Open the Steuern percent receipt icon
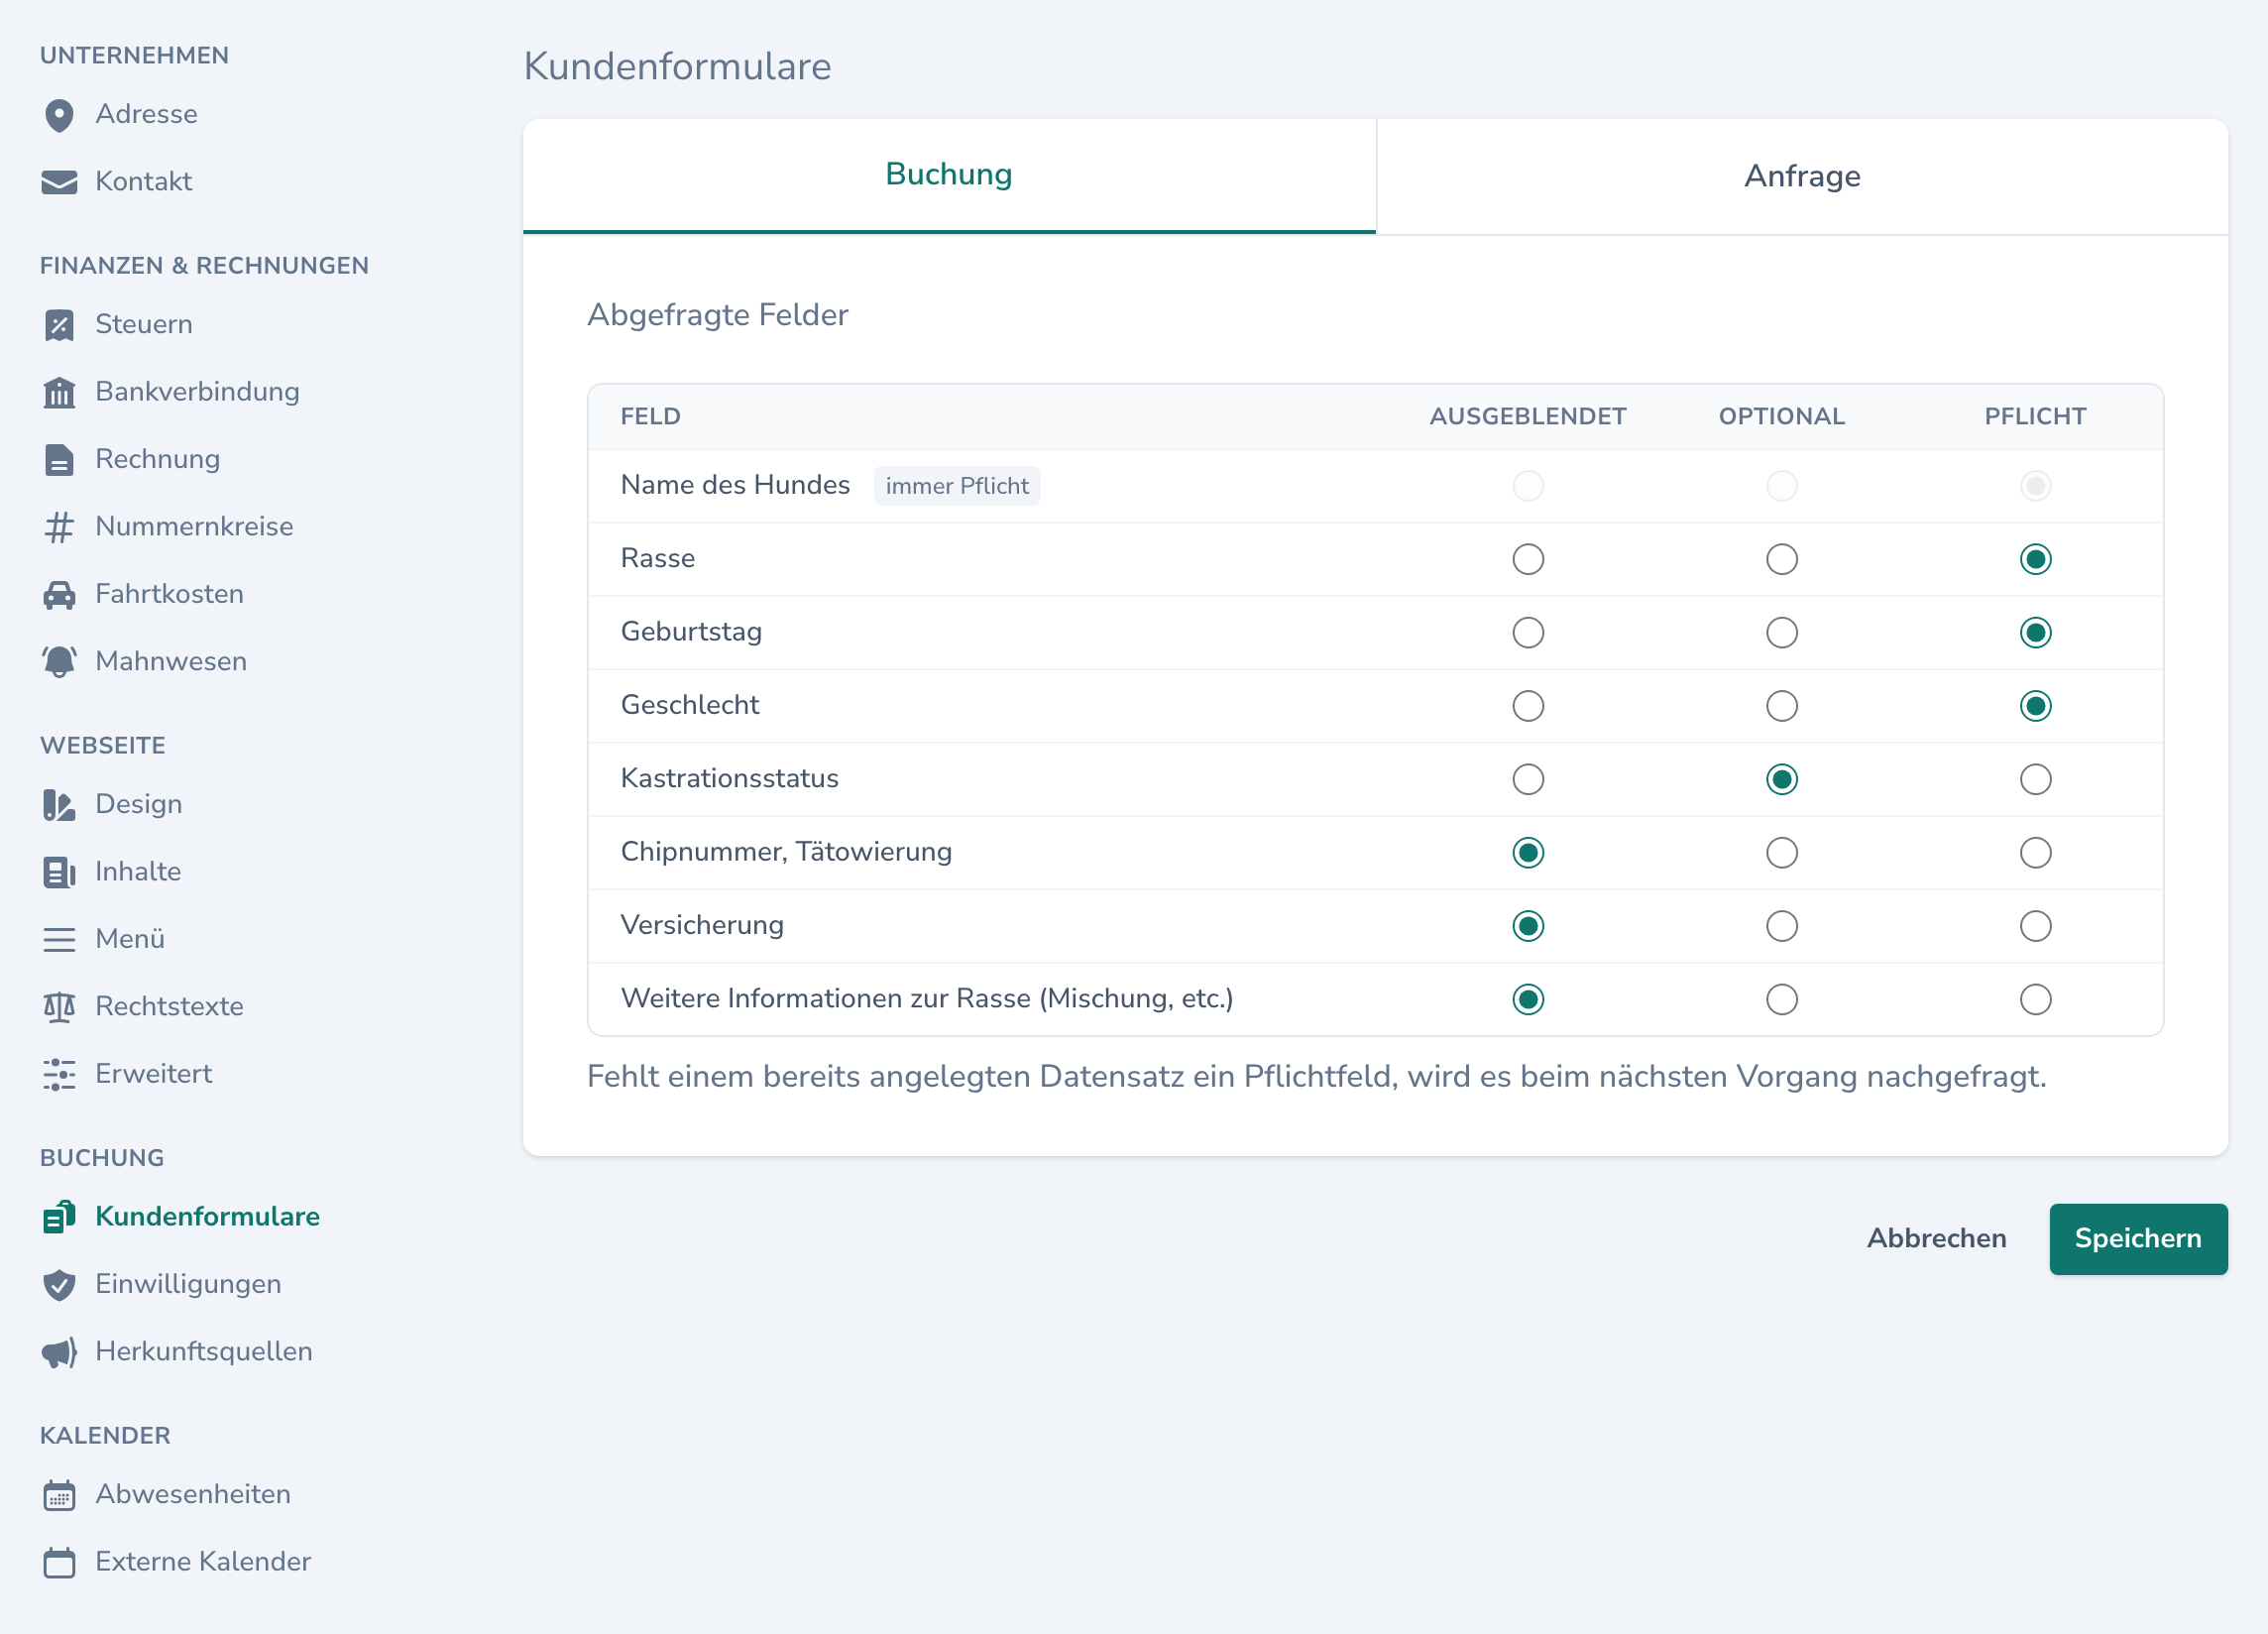This screenshot has height=1634, width=2268. click(x=59, y=325)
